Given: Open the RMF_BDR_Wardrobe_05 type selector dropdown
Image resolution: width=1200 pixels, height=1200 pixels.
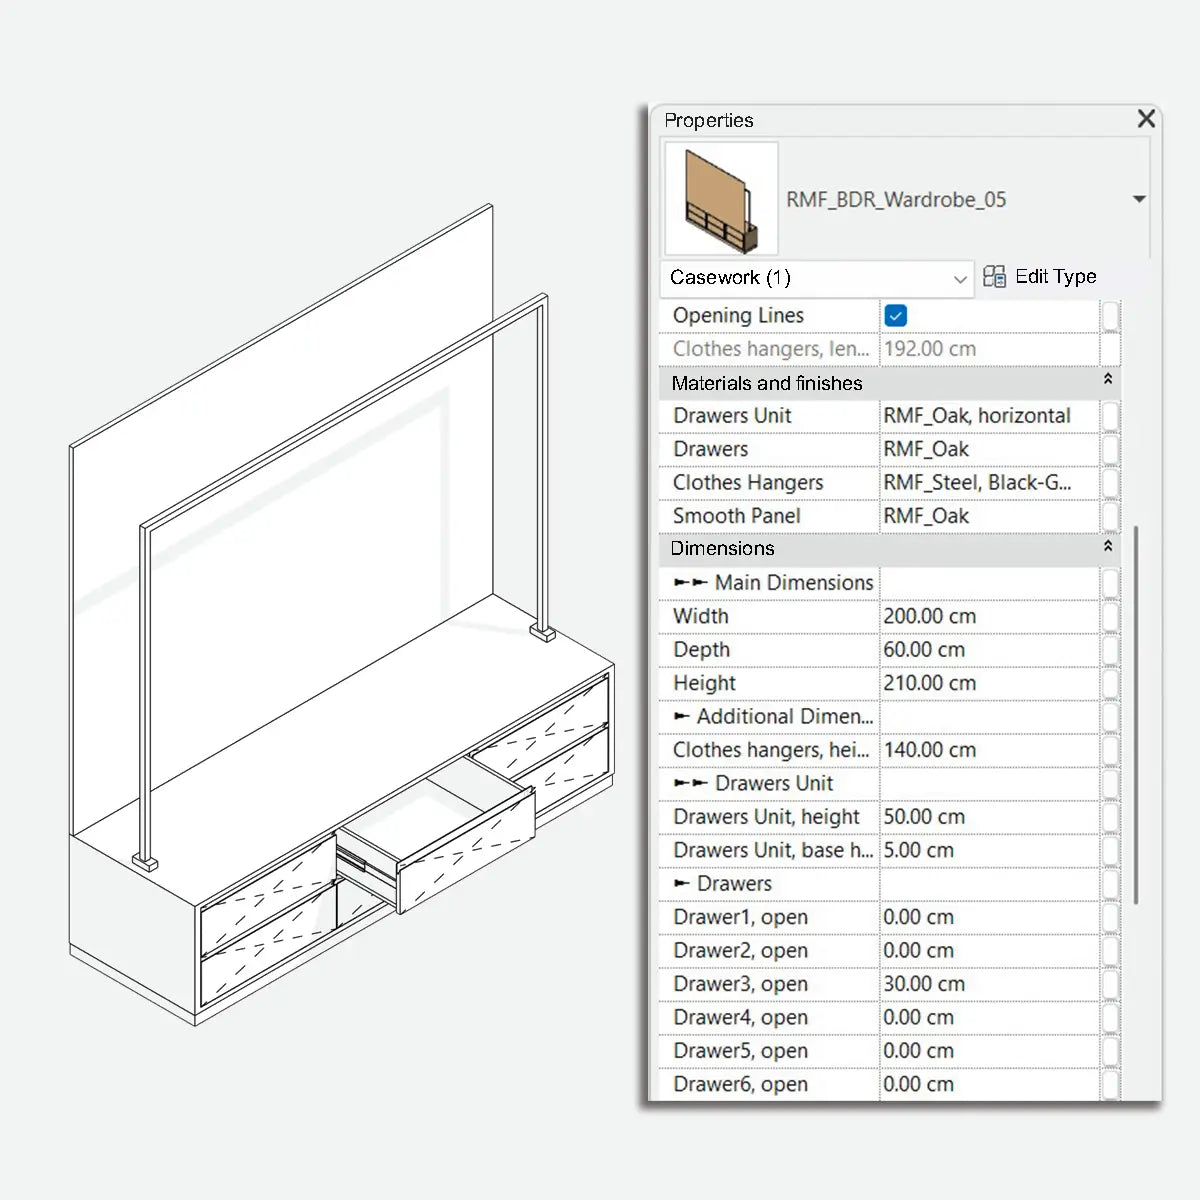Looking at the screenshot, I should click(x=1139, y=199).
